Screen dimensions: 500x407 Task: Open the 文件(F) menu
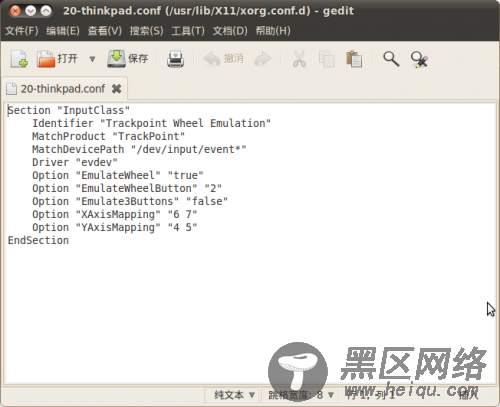22,31
